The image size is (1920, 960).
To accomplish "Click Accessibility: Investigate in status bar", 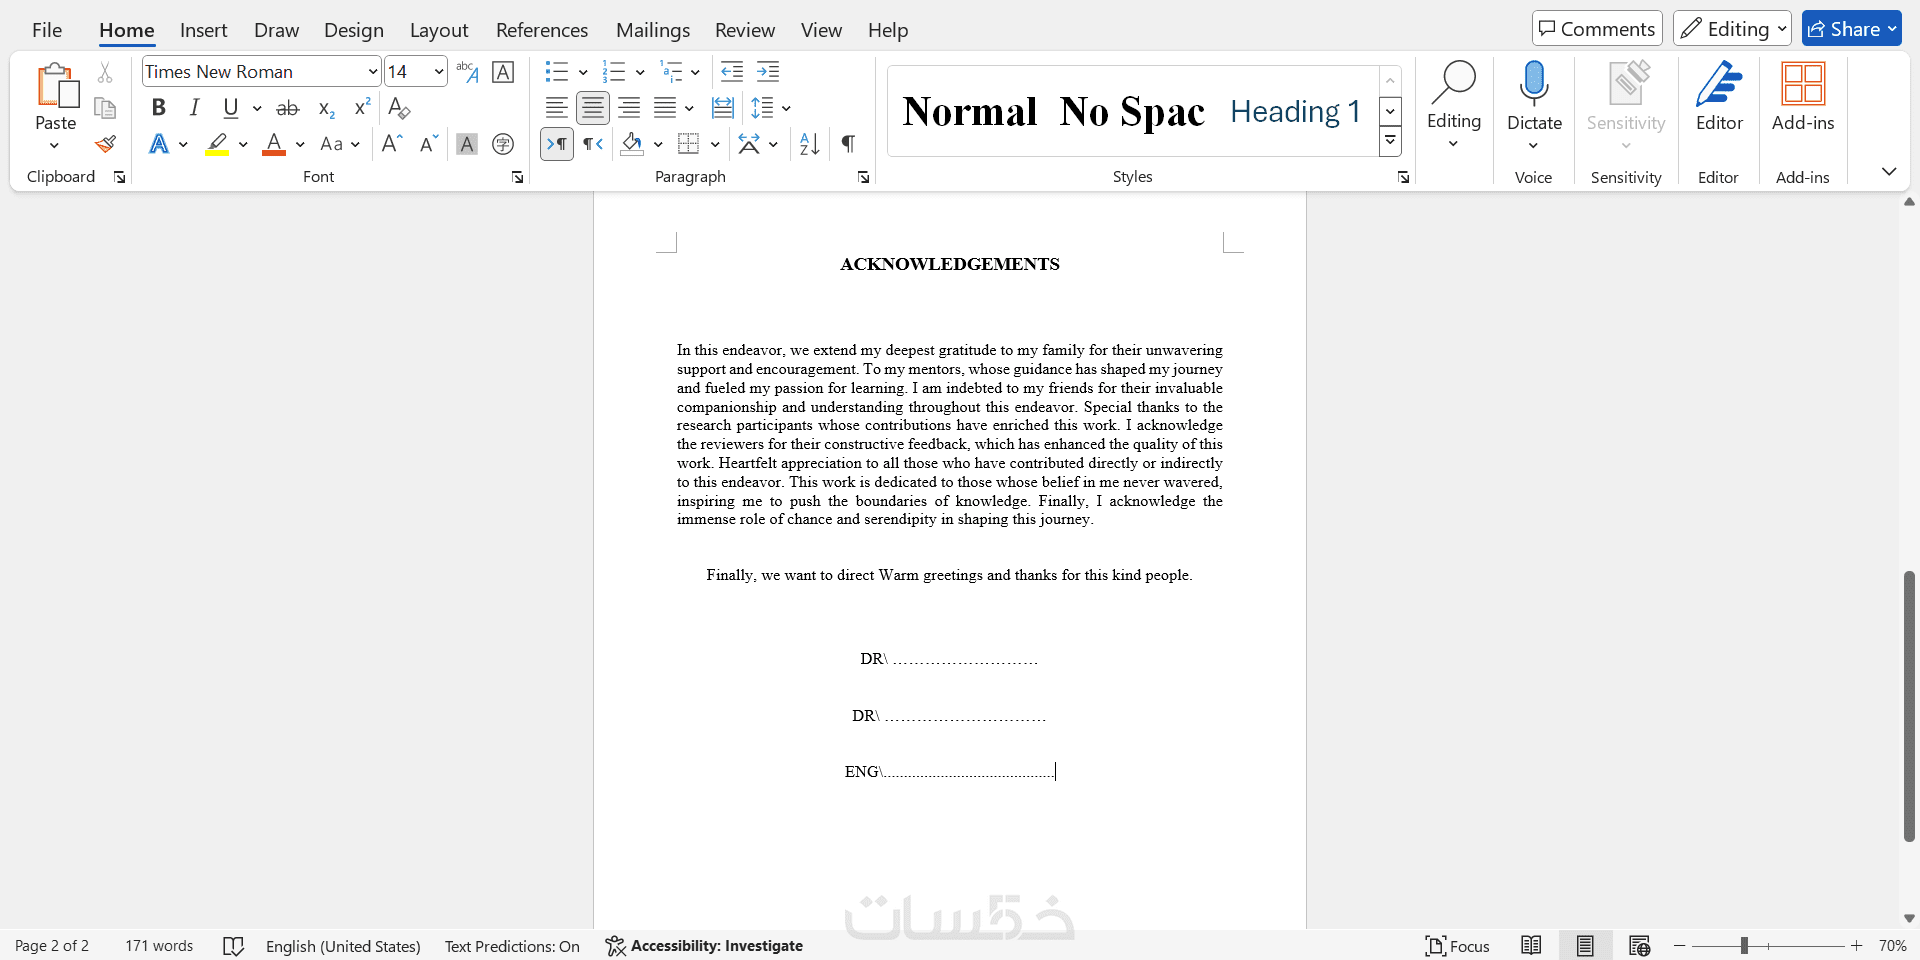I will click(704, 946).
